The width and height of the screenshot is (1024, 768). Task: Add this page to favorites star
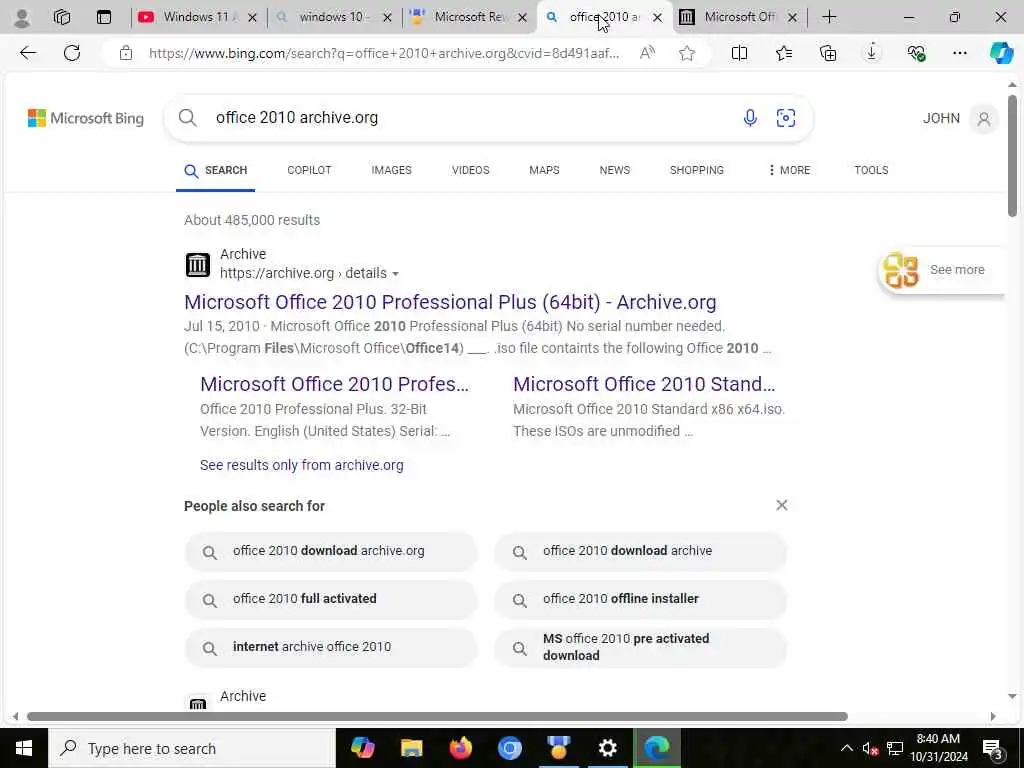pyautogui.click(x=686, y=53)
